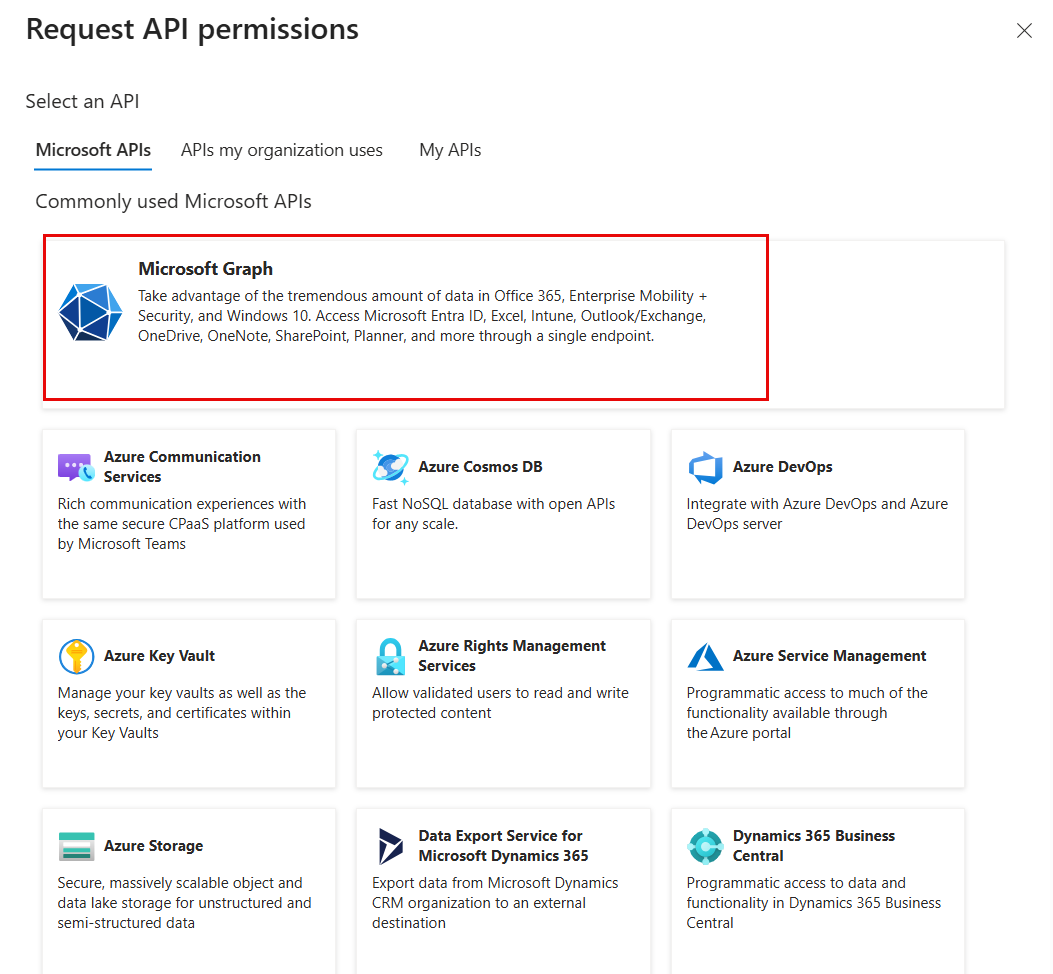This screenshot has height=974, width=1053.
Task: Select the Azure Communication Services chat icon
Action: (x=76, y=467)
